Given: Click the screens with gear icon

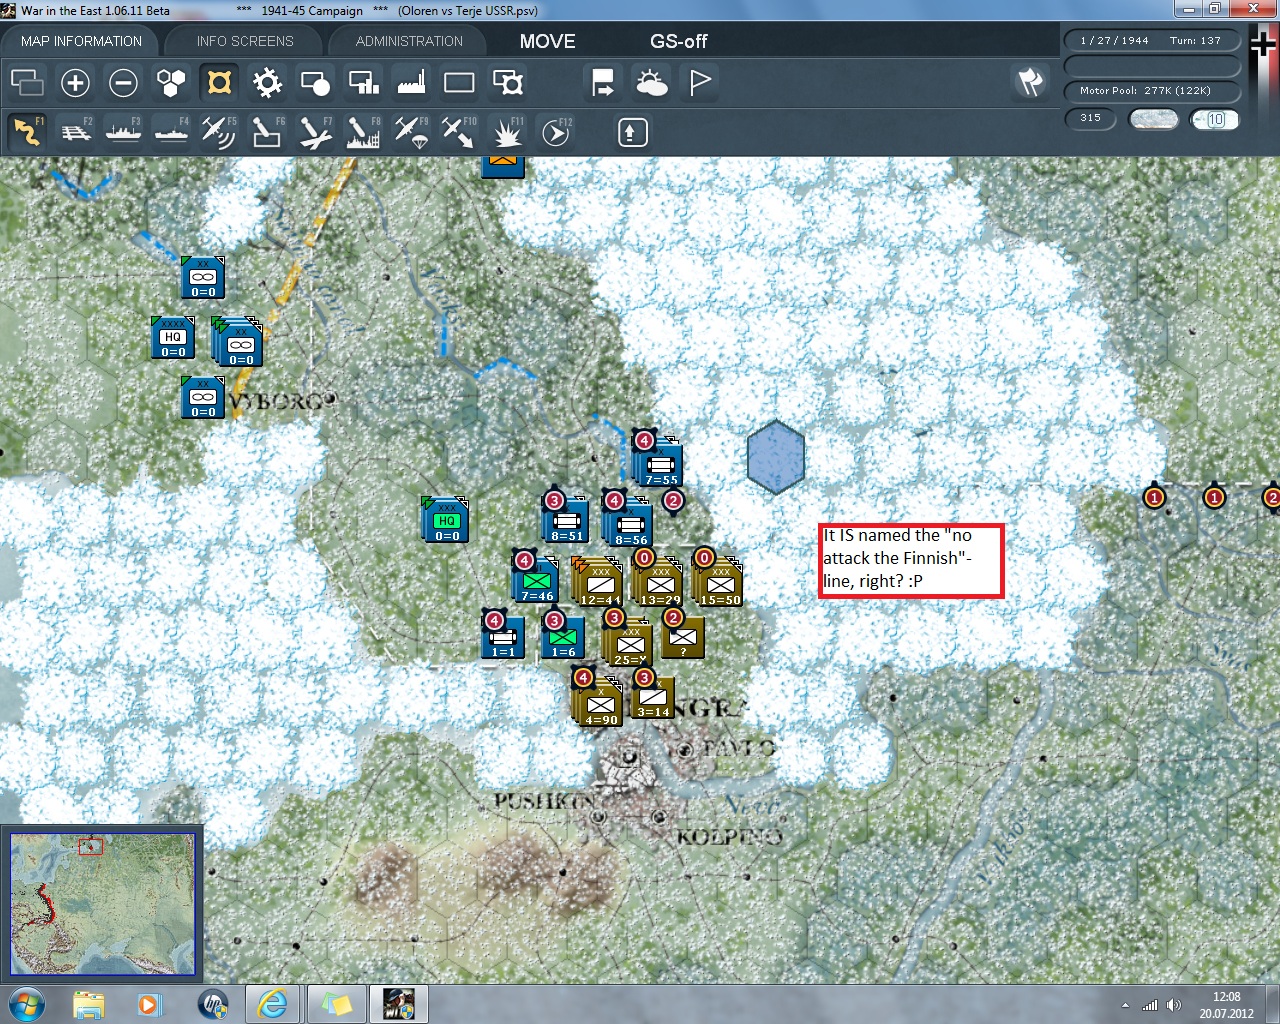Looking at the screenshot, I should (507, 82).
